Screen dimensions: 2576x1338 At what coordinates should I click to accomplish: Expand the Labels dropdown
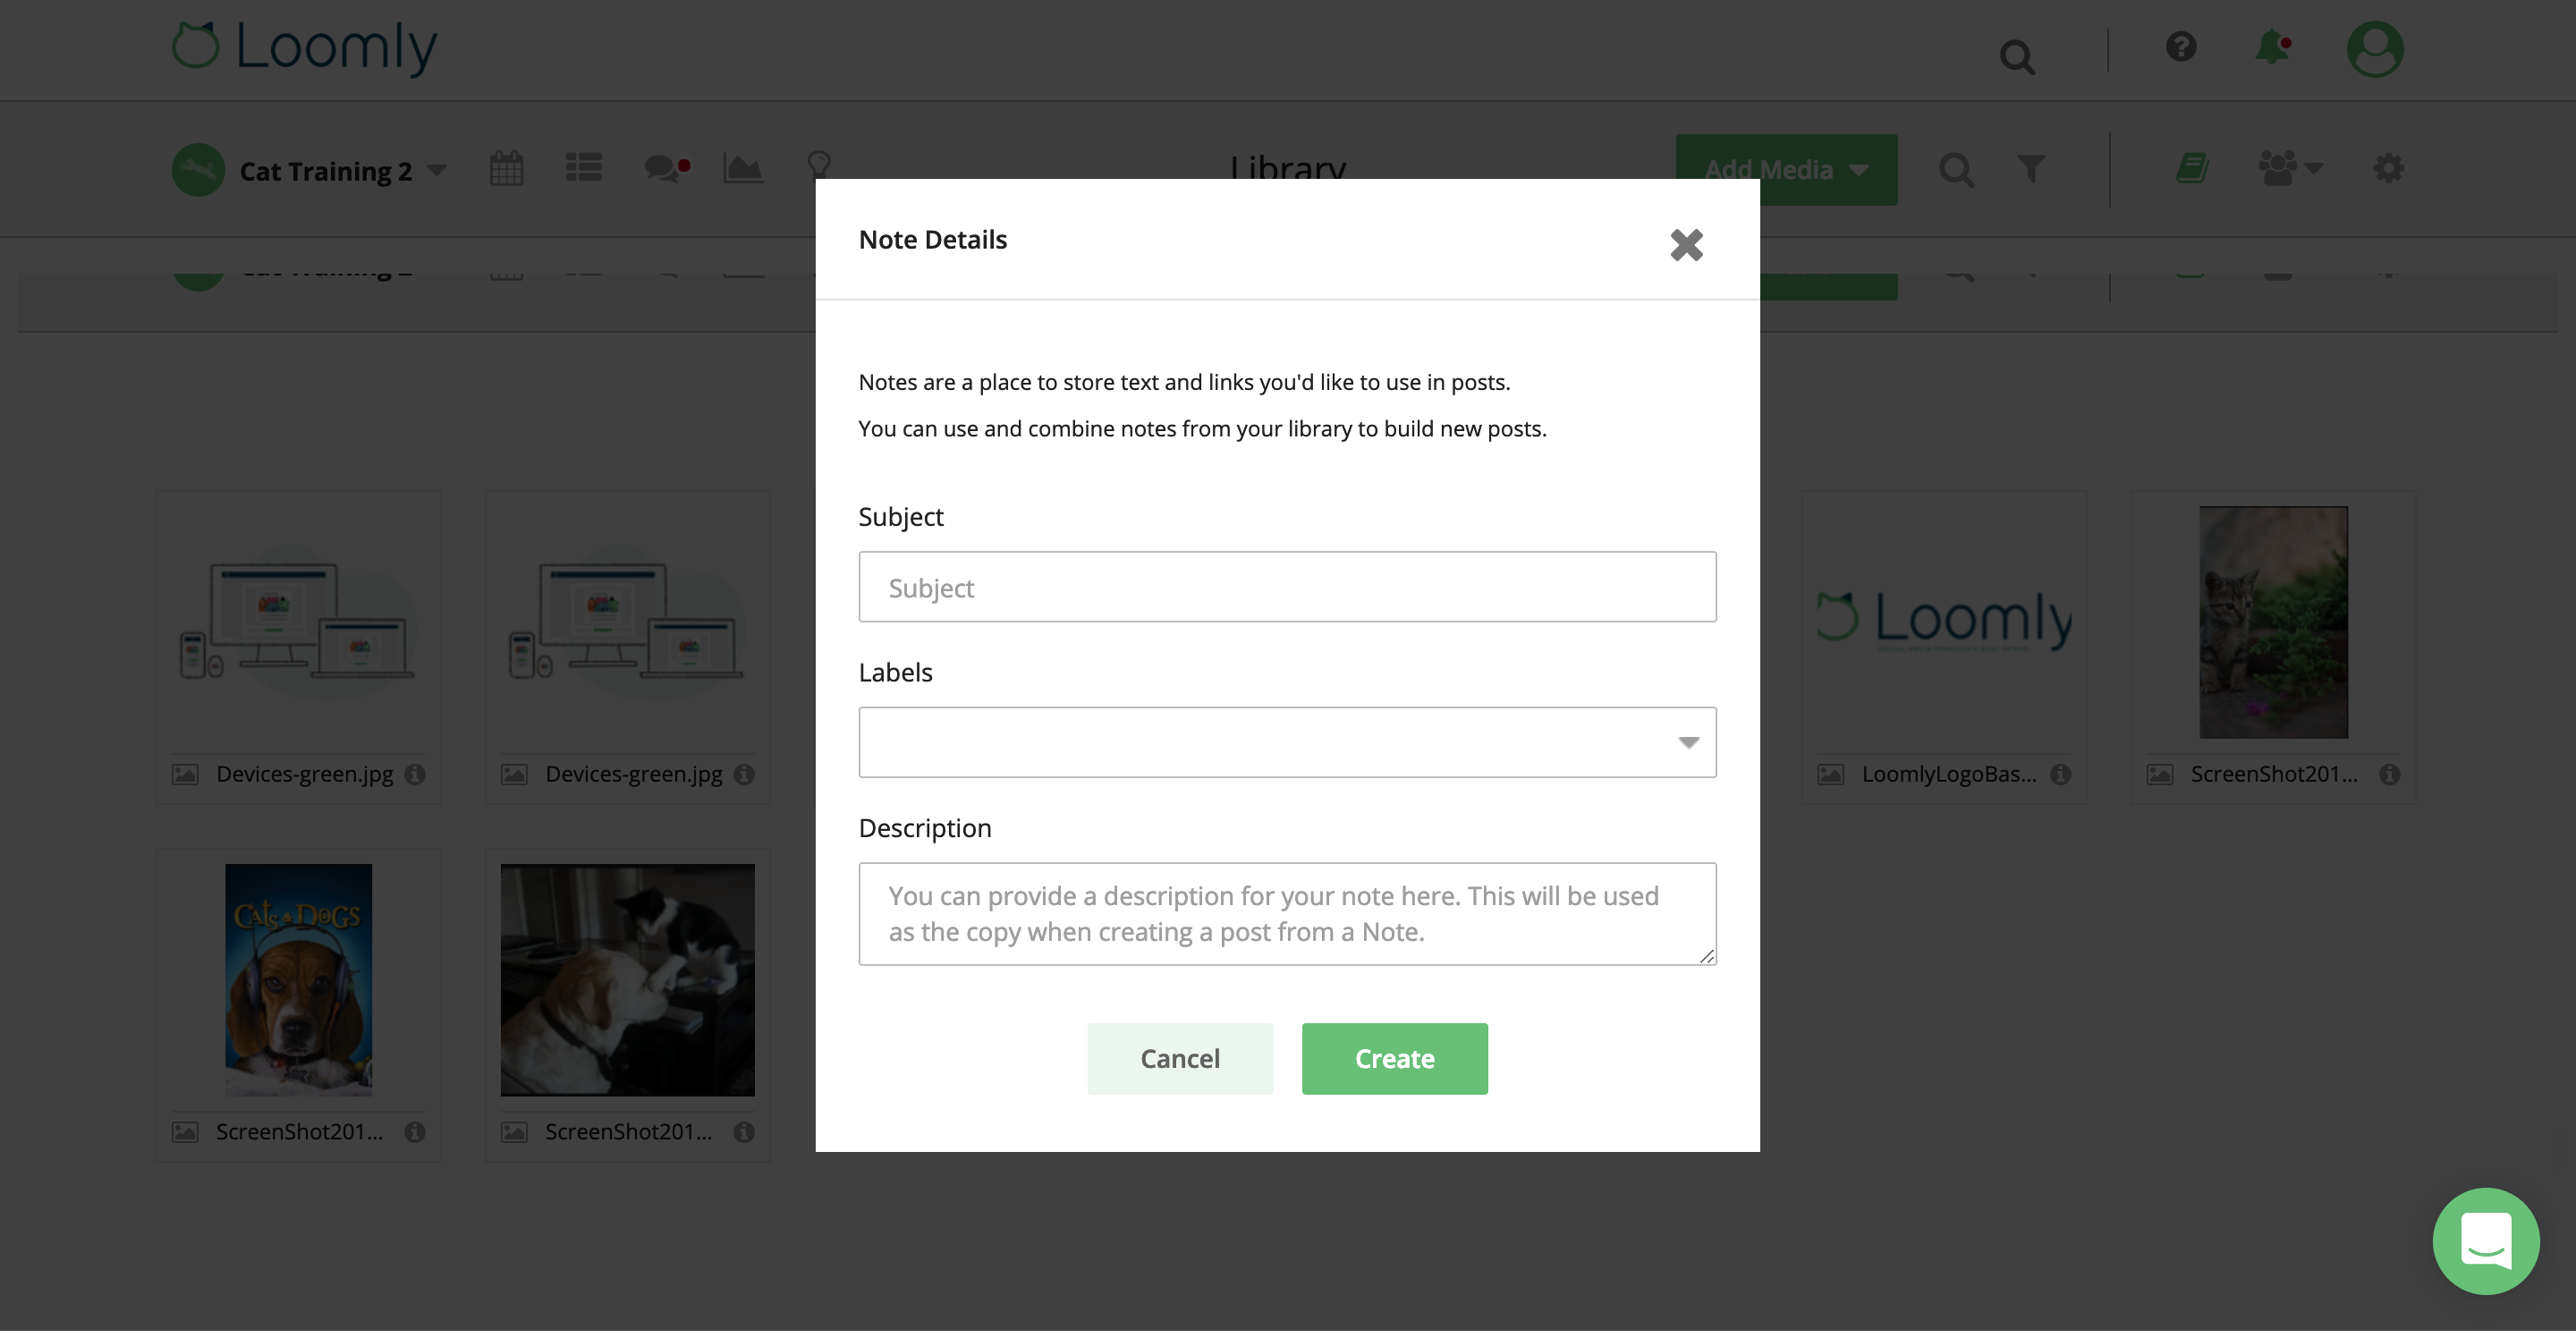click(x=1688, y=742)
